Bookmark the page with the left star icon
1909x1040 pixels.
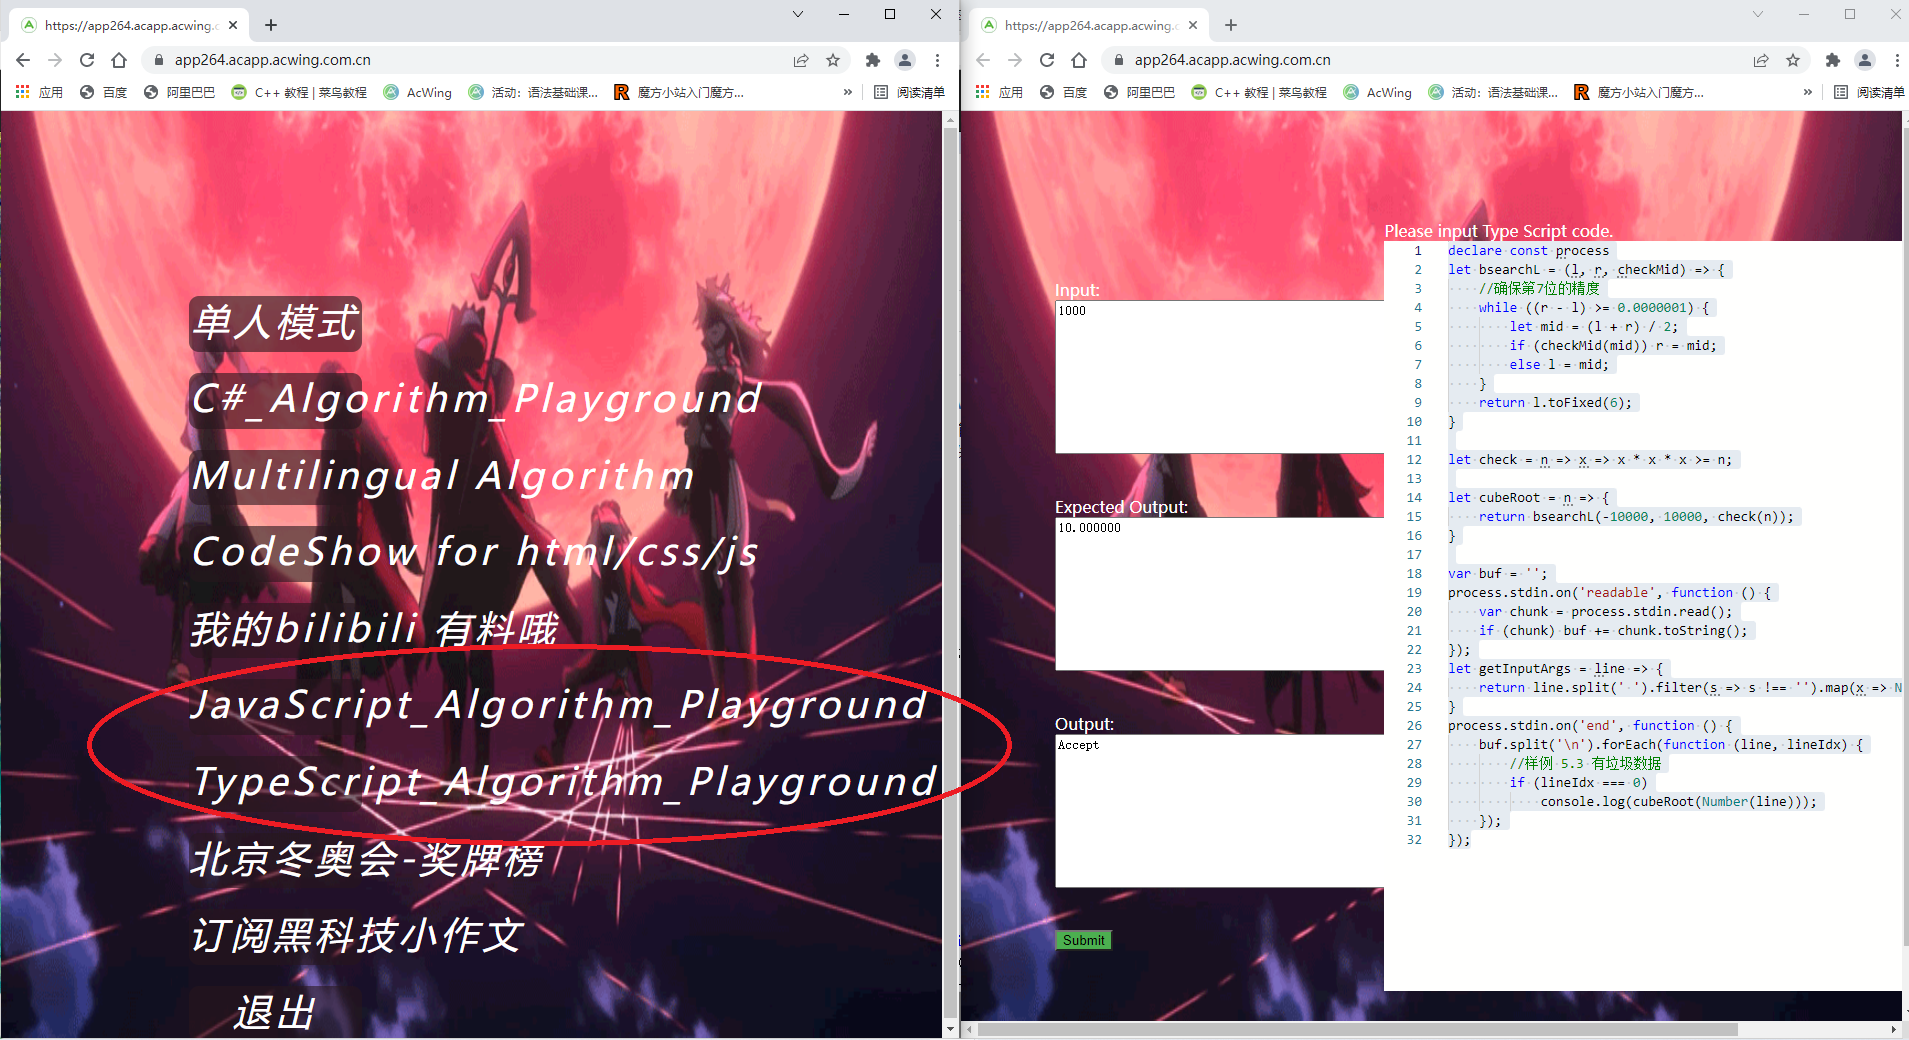[x=833, y=60]
